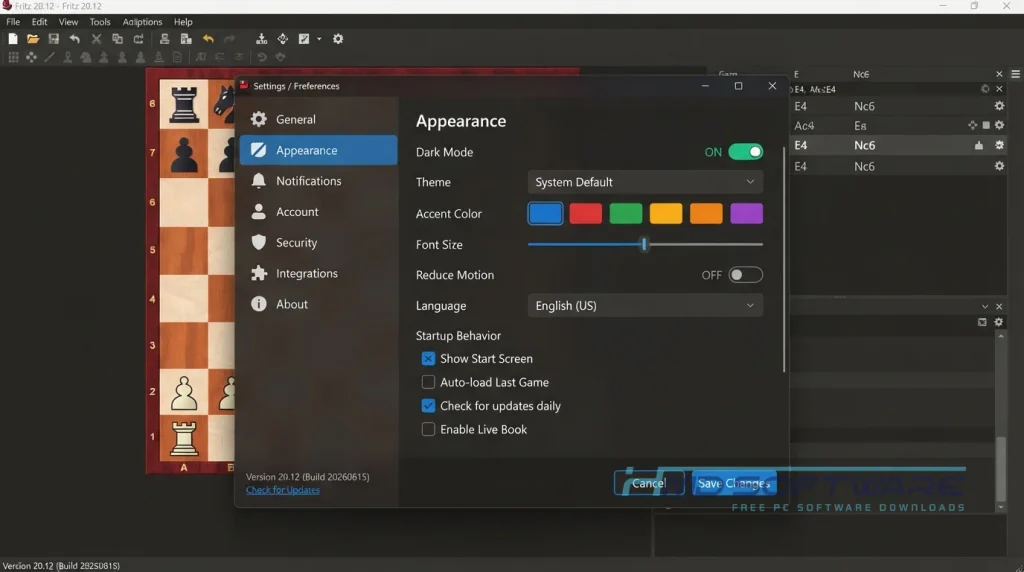Select the orange accent color
Image resolution: width=1024 pixels, height=572 pixels.
pos(706,214)
